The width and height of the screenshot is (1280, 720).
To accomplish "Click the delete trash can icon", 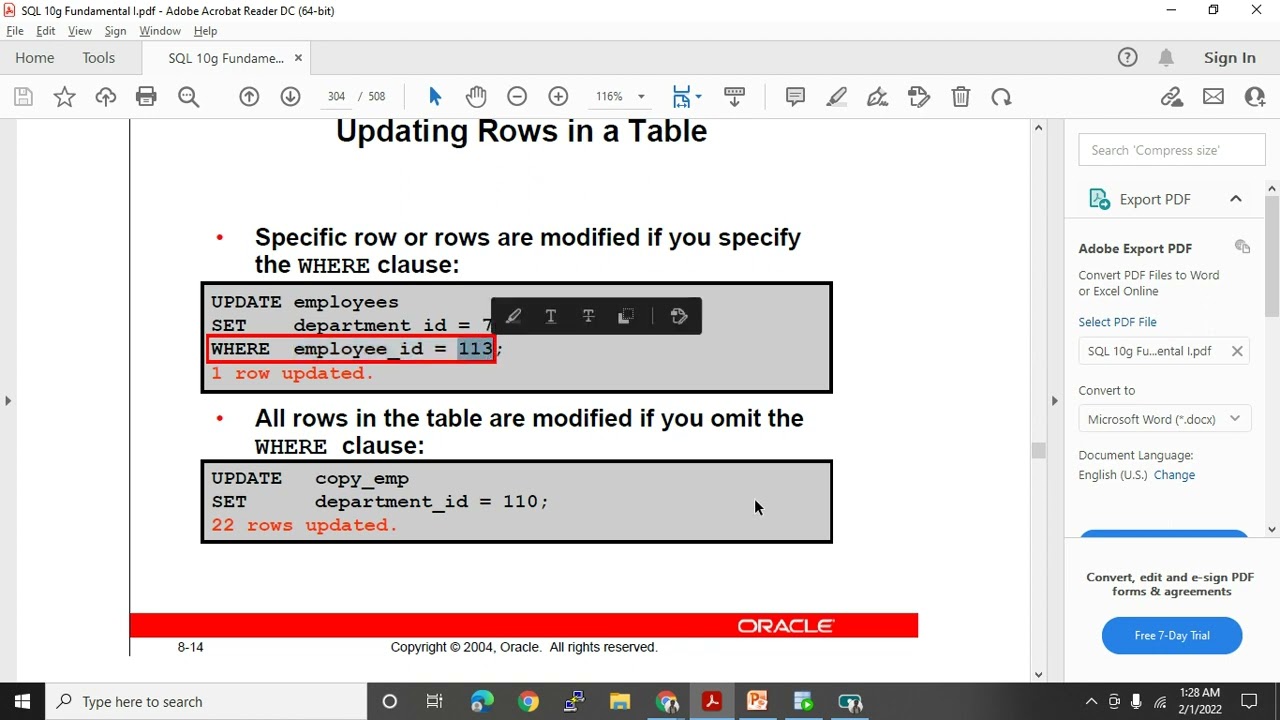I will click(x=960, y=97).
